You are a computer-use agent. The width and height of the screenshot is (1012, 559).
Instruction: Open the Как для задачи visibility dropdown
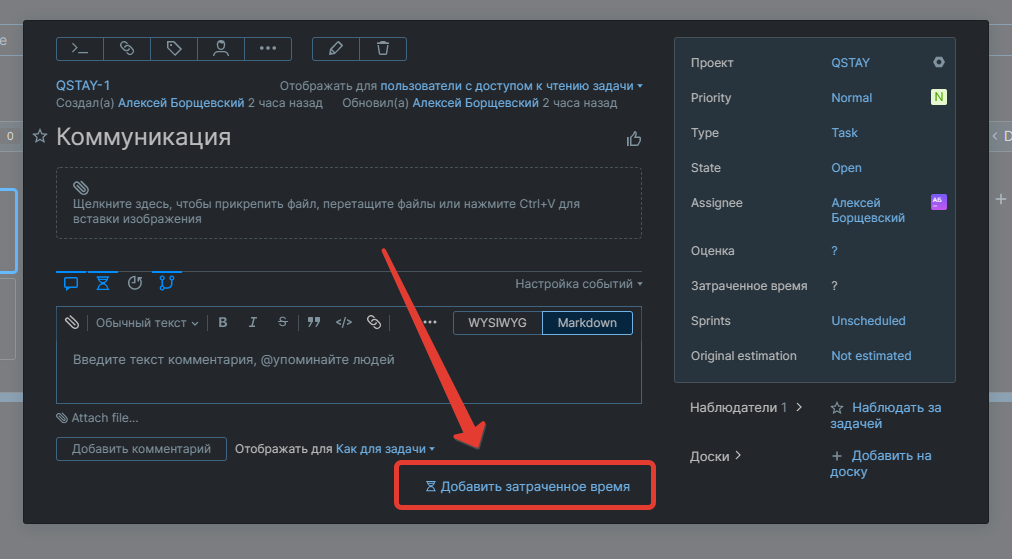tap(385, 449)
